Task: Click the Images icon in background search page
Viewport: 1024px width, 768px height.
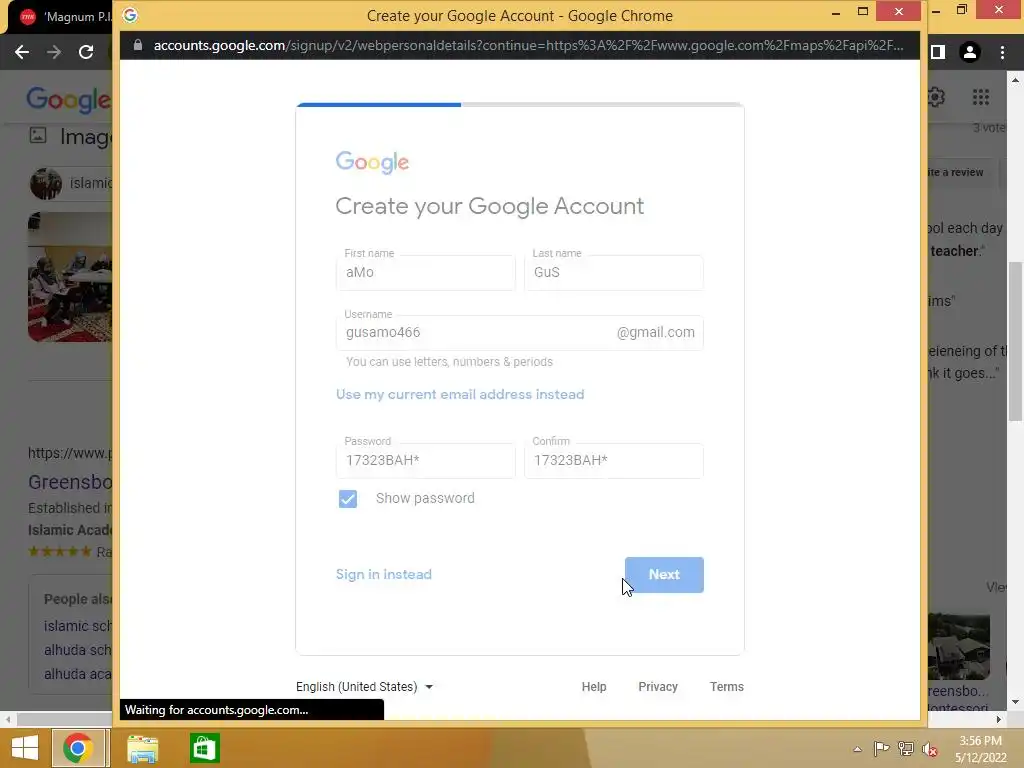Action: tap(38, 135)
